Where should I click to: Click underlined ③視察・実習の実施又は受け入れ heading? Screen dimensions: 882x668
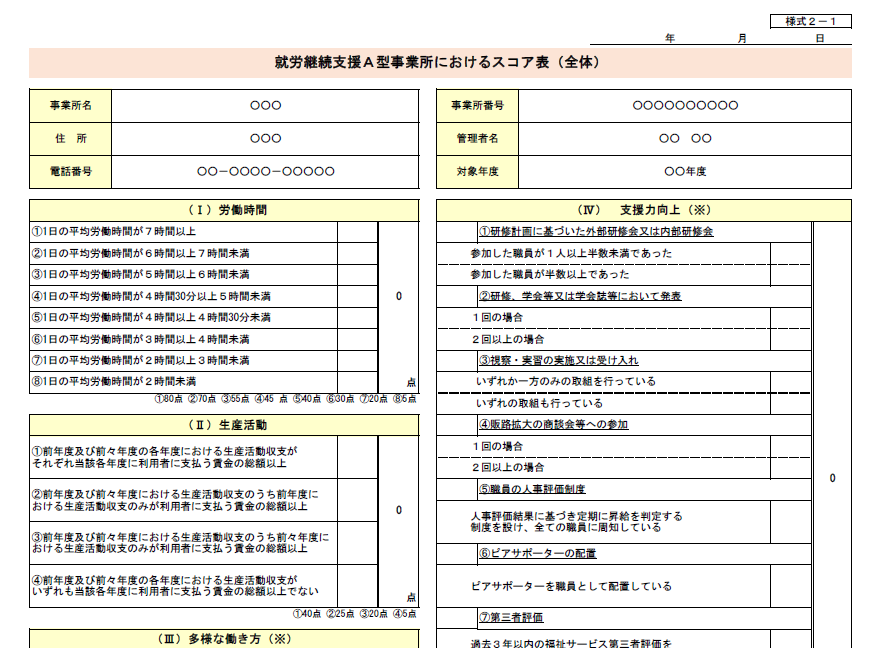tap(558, 360)
